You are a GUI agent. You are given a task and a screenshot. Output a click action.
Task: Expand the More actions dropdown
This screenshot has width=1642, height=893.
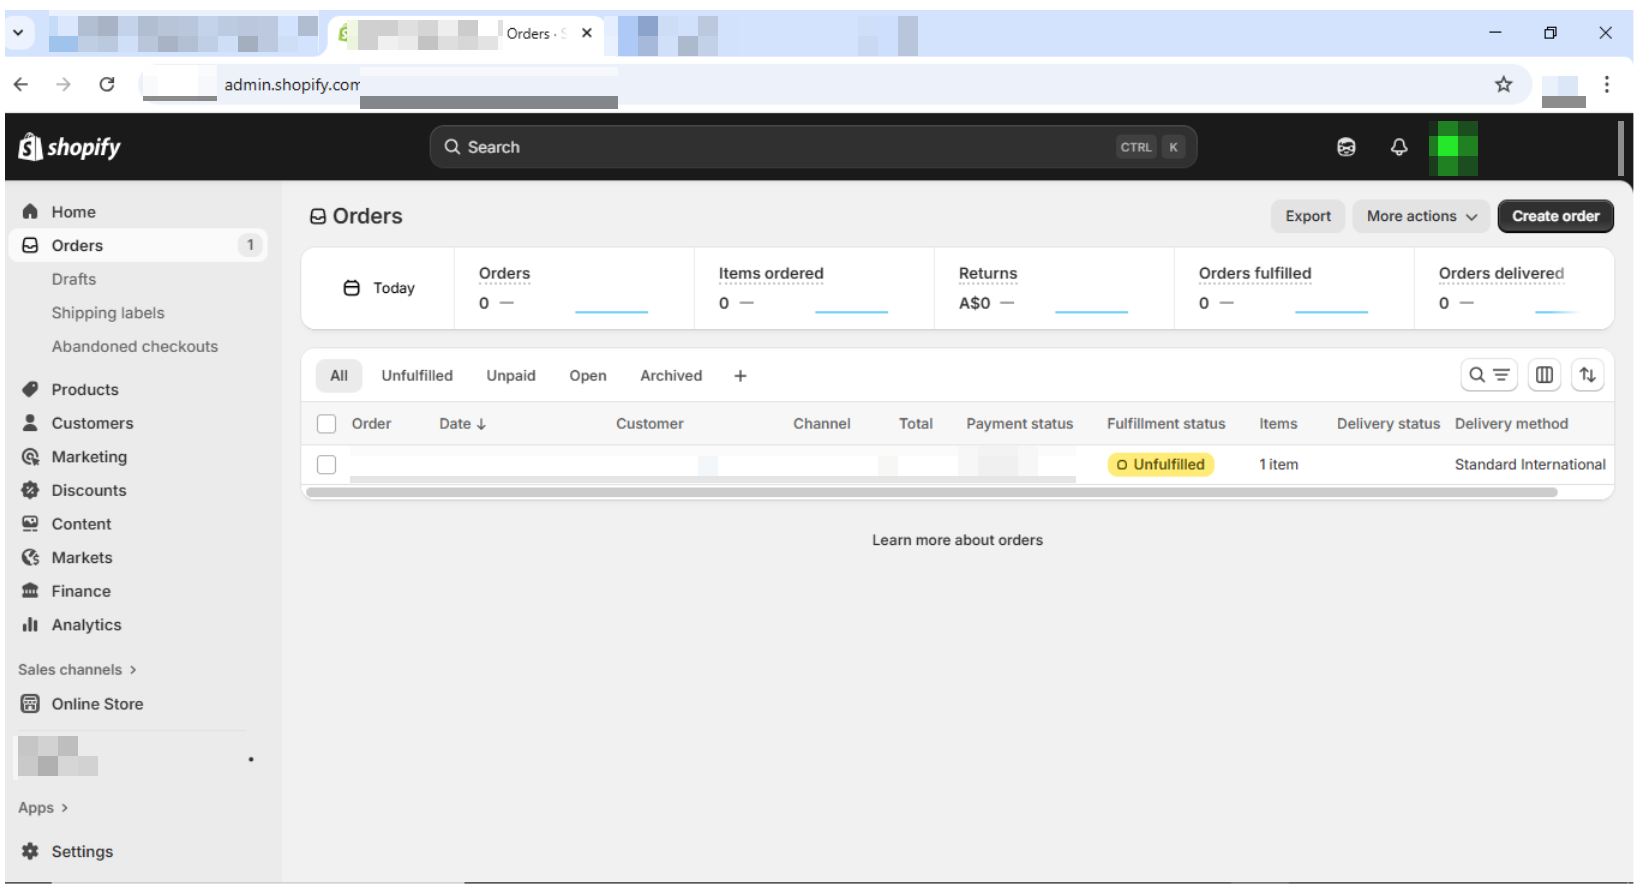click(1421, 216)
